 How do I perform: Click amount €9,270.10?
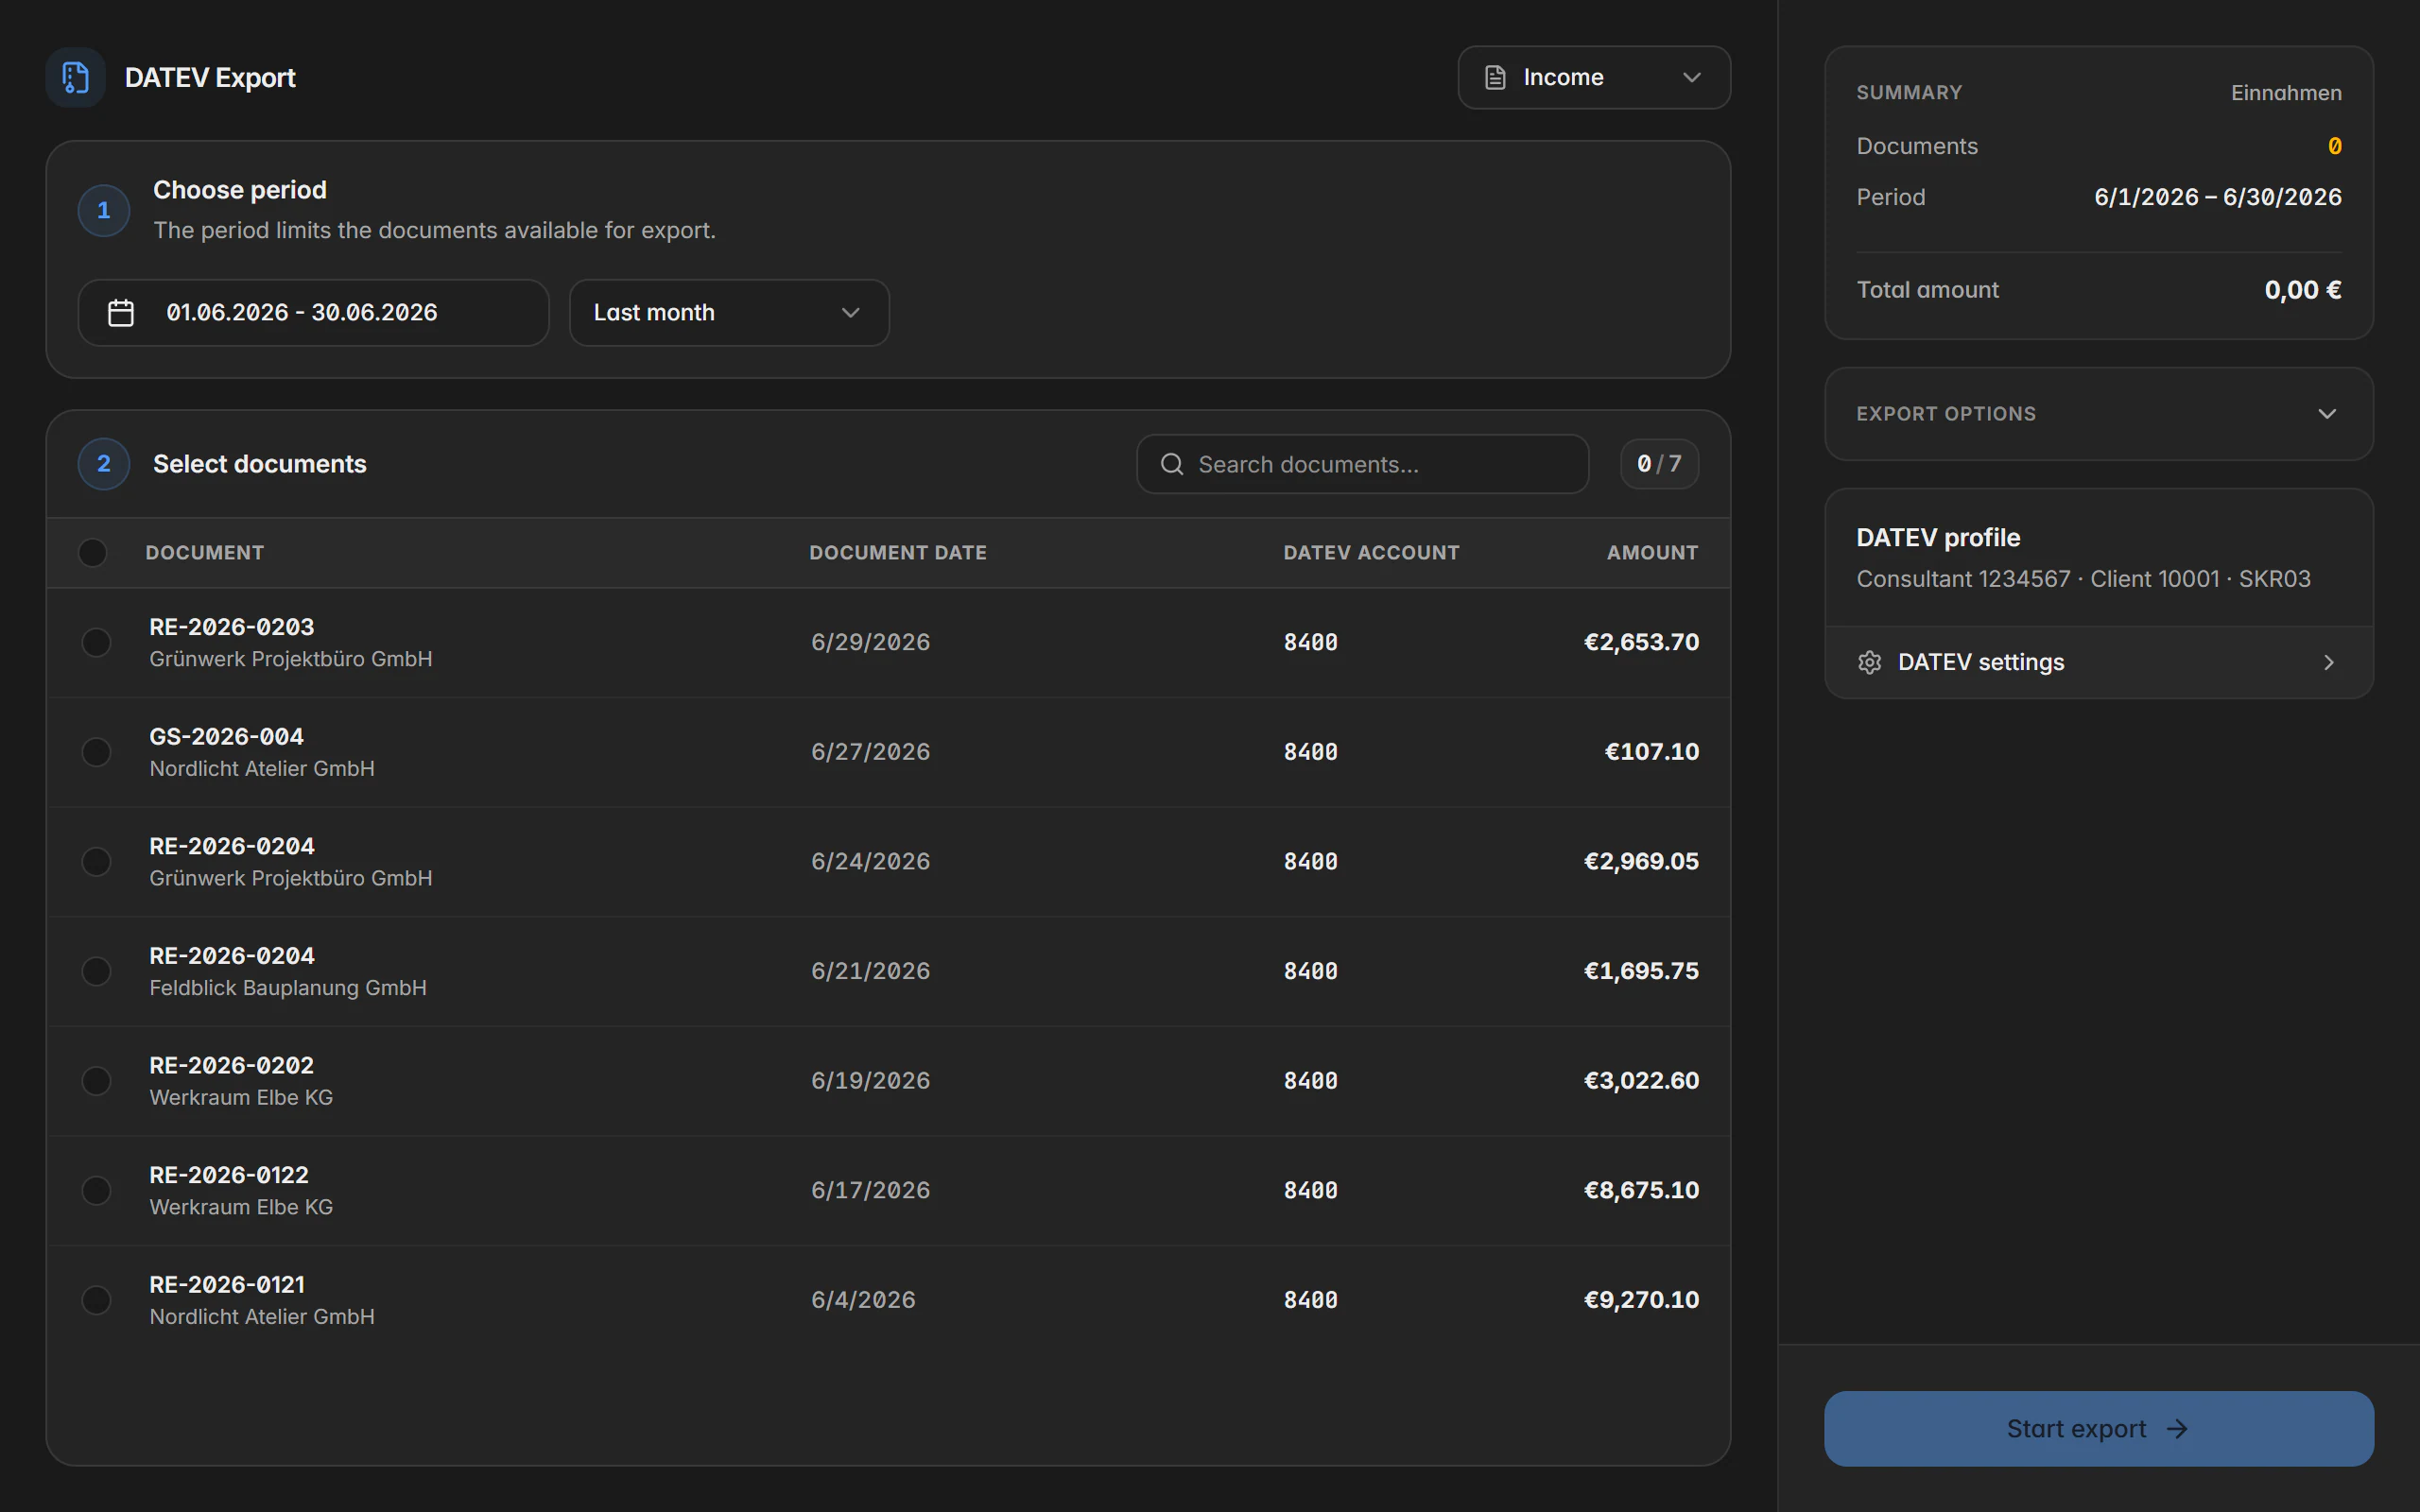(x=1641, y=1300)
